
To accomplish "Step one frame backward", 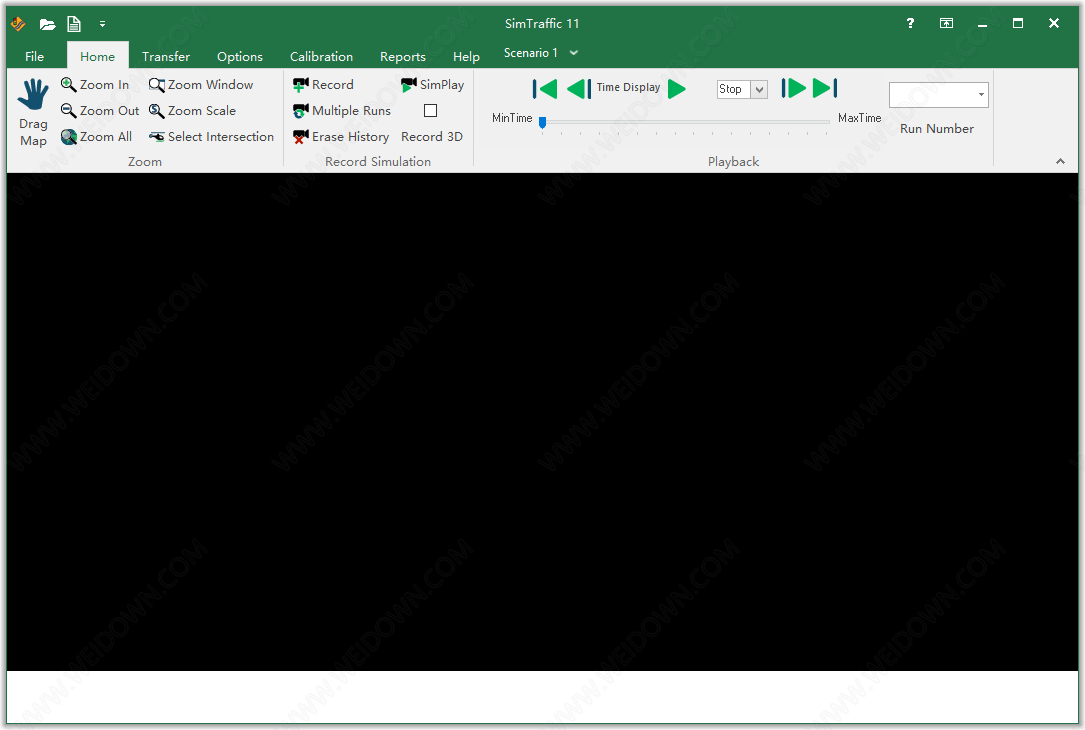I will click(579, 89).
